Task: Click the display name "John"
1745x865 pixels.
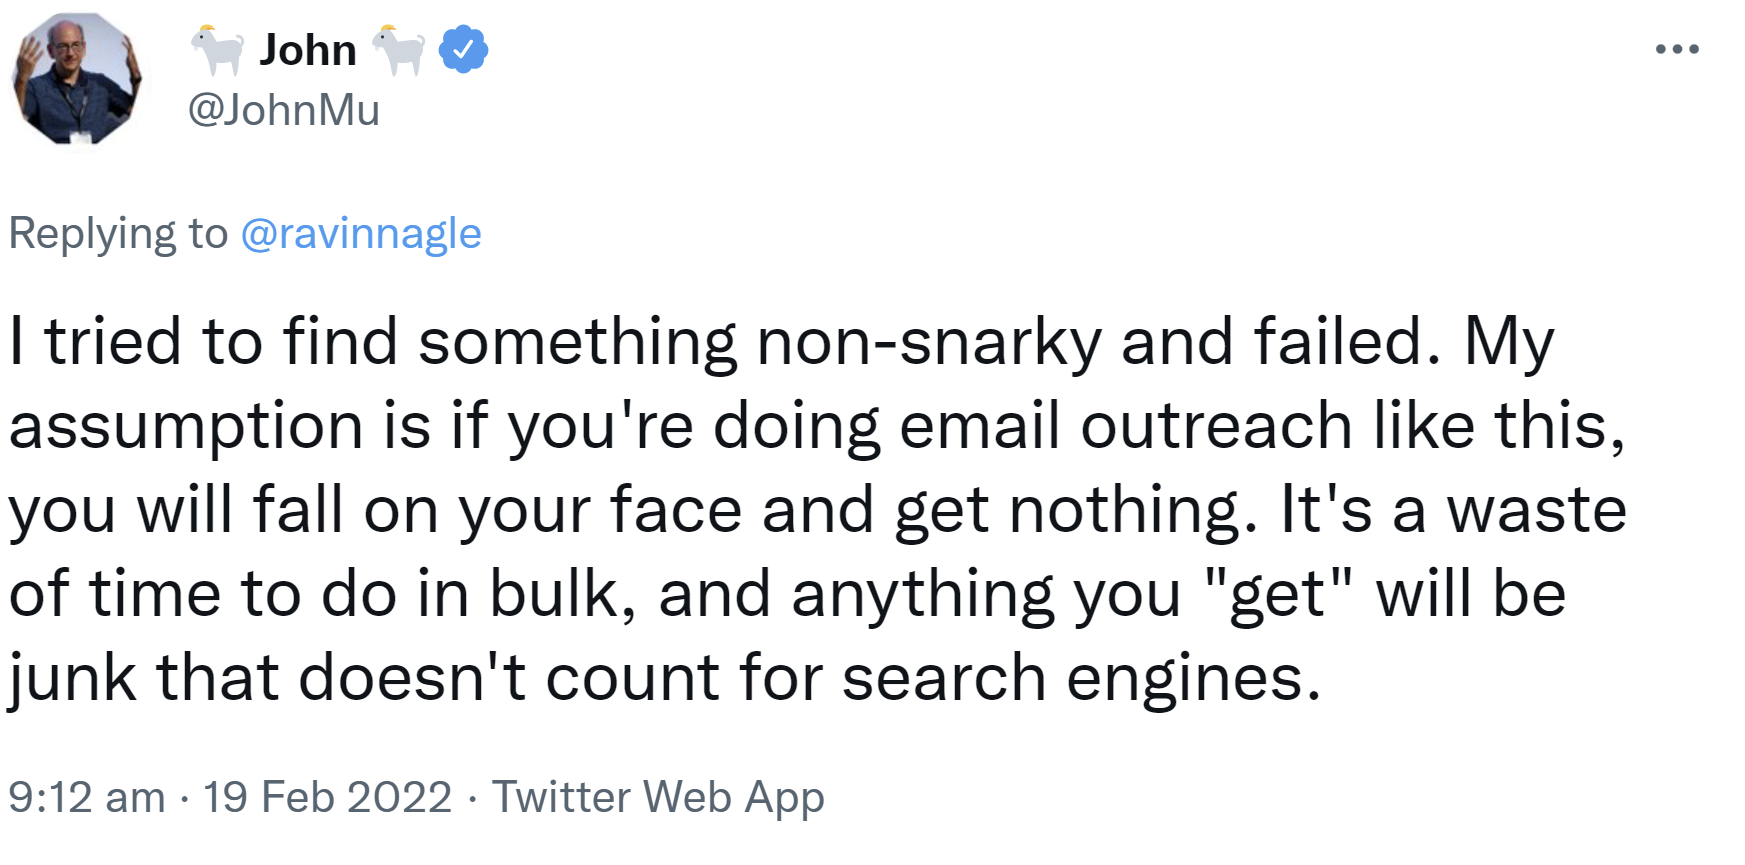Action: click(x=308, y=50)
